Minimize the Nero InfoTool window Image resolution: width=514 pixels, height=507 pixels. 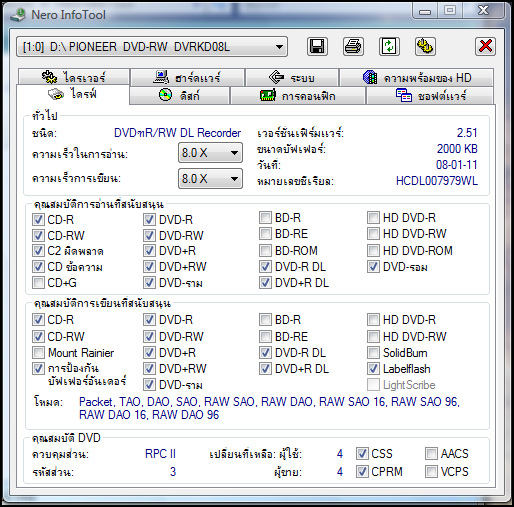click(x=425, y=11)
